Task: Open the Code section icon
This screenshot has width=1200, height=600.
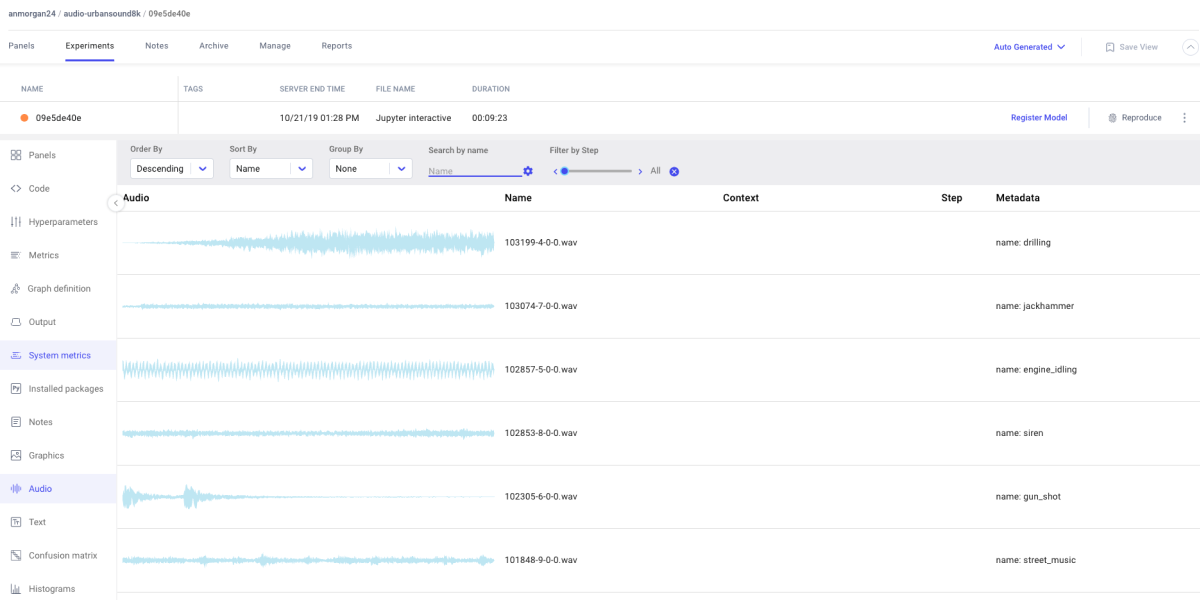Action: pyautogui.click(x=16, y=188)
